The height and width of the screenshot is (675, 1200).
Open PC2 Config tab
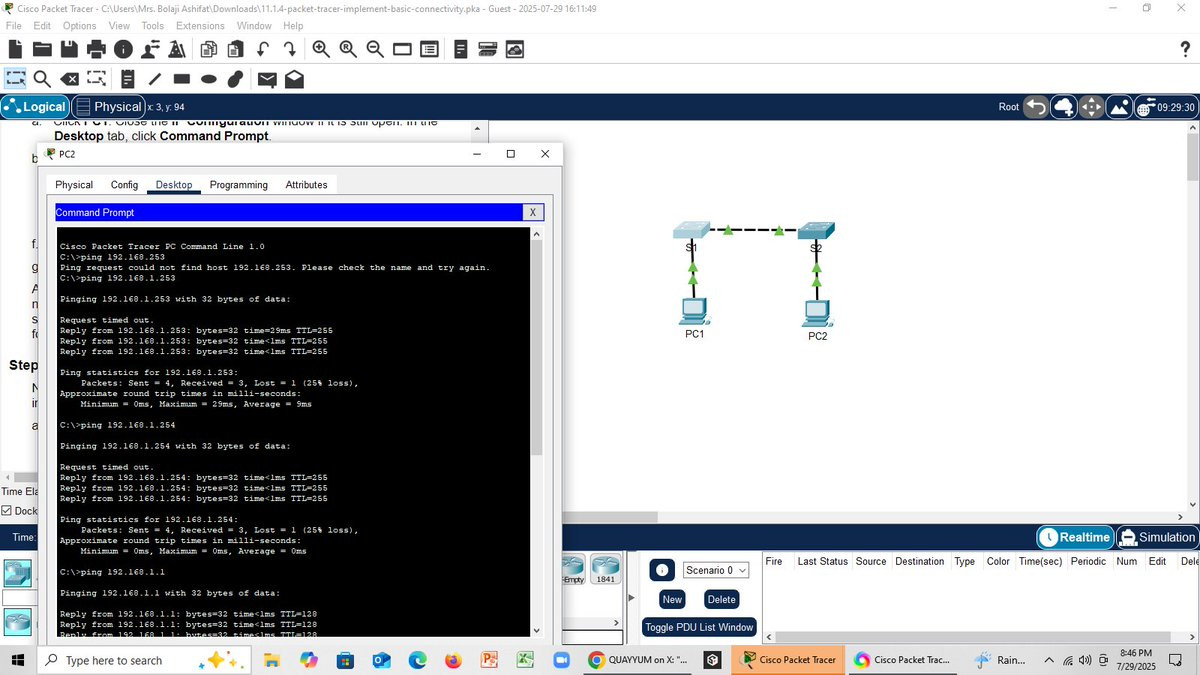tap(124, 185)
